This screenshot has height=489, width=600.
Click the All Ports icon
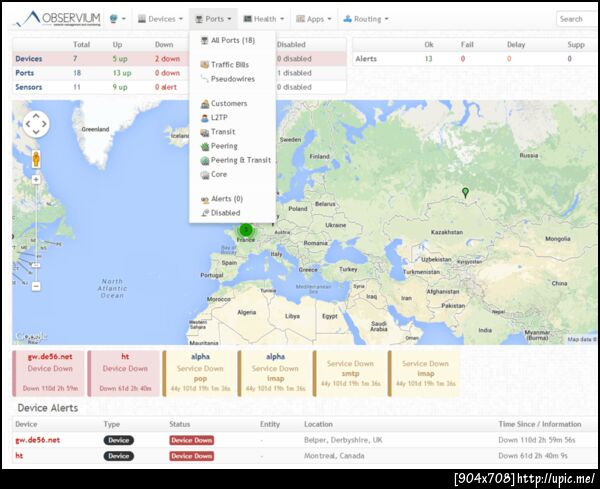(205, 40)
